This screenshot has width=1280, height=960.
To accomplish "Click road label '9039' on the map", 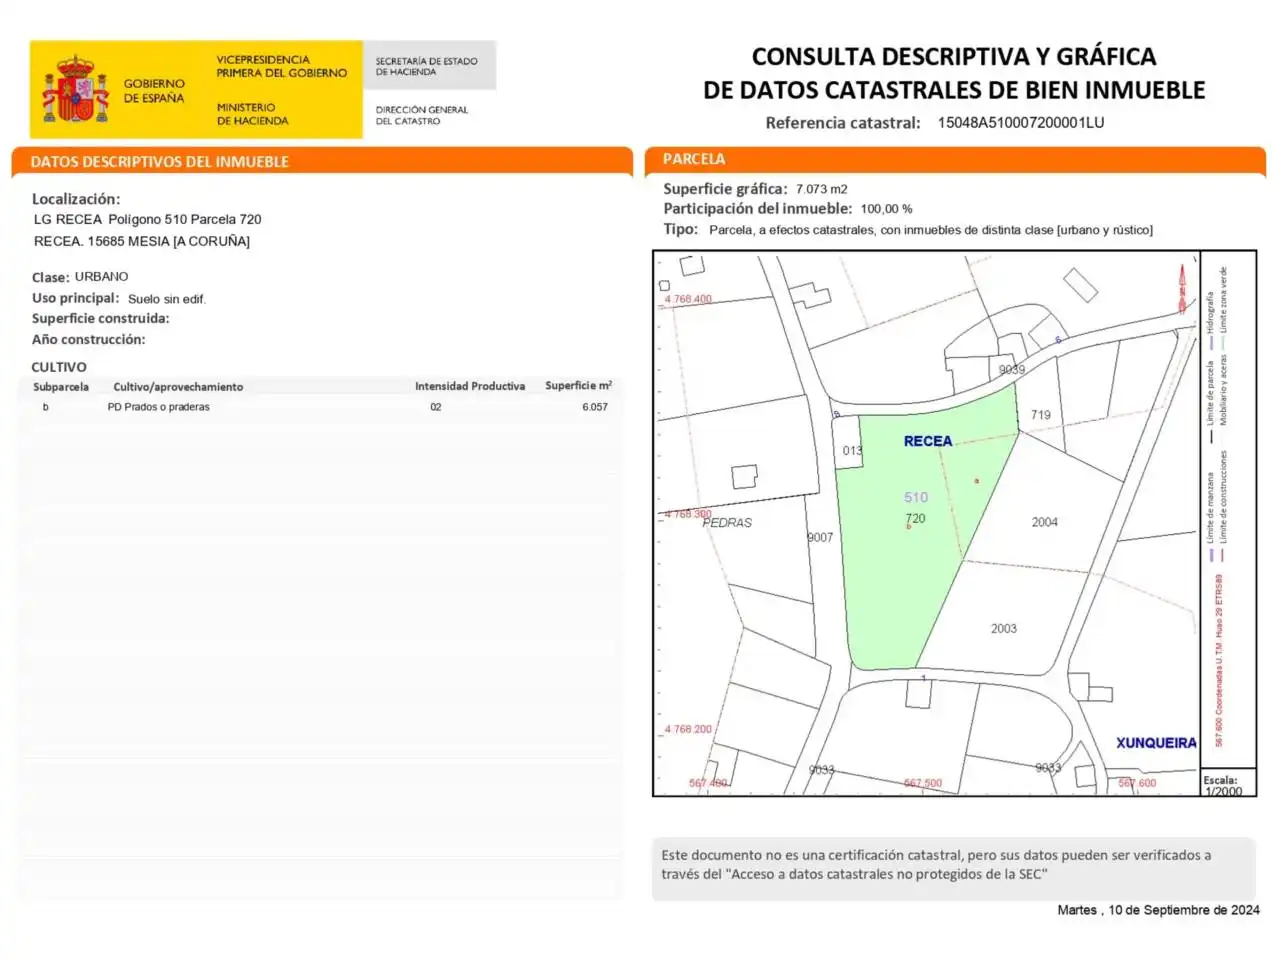I will pos(1012,370).
